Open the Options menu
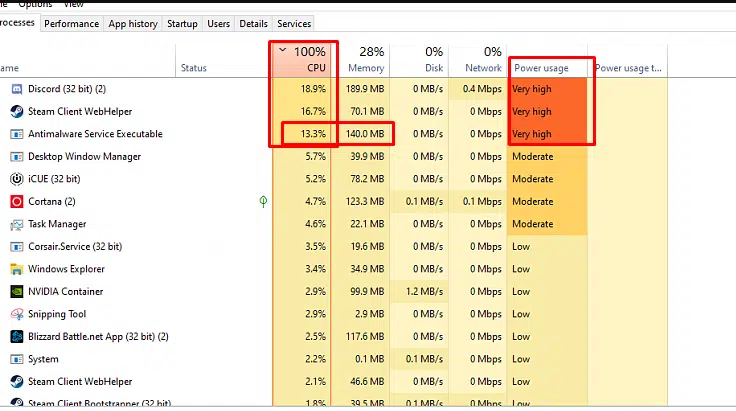The width and height of the screenshot is (736, 411). (35, 4)
